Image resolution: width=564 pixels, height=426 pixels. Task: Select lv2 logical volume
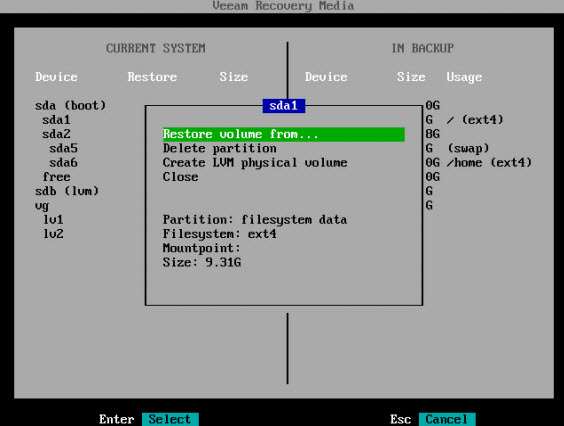click(53, 234)
